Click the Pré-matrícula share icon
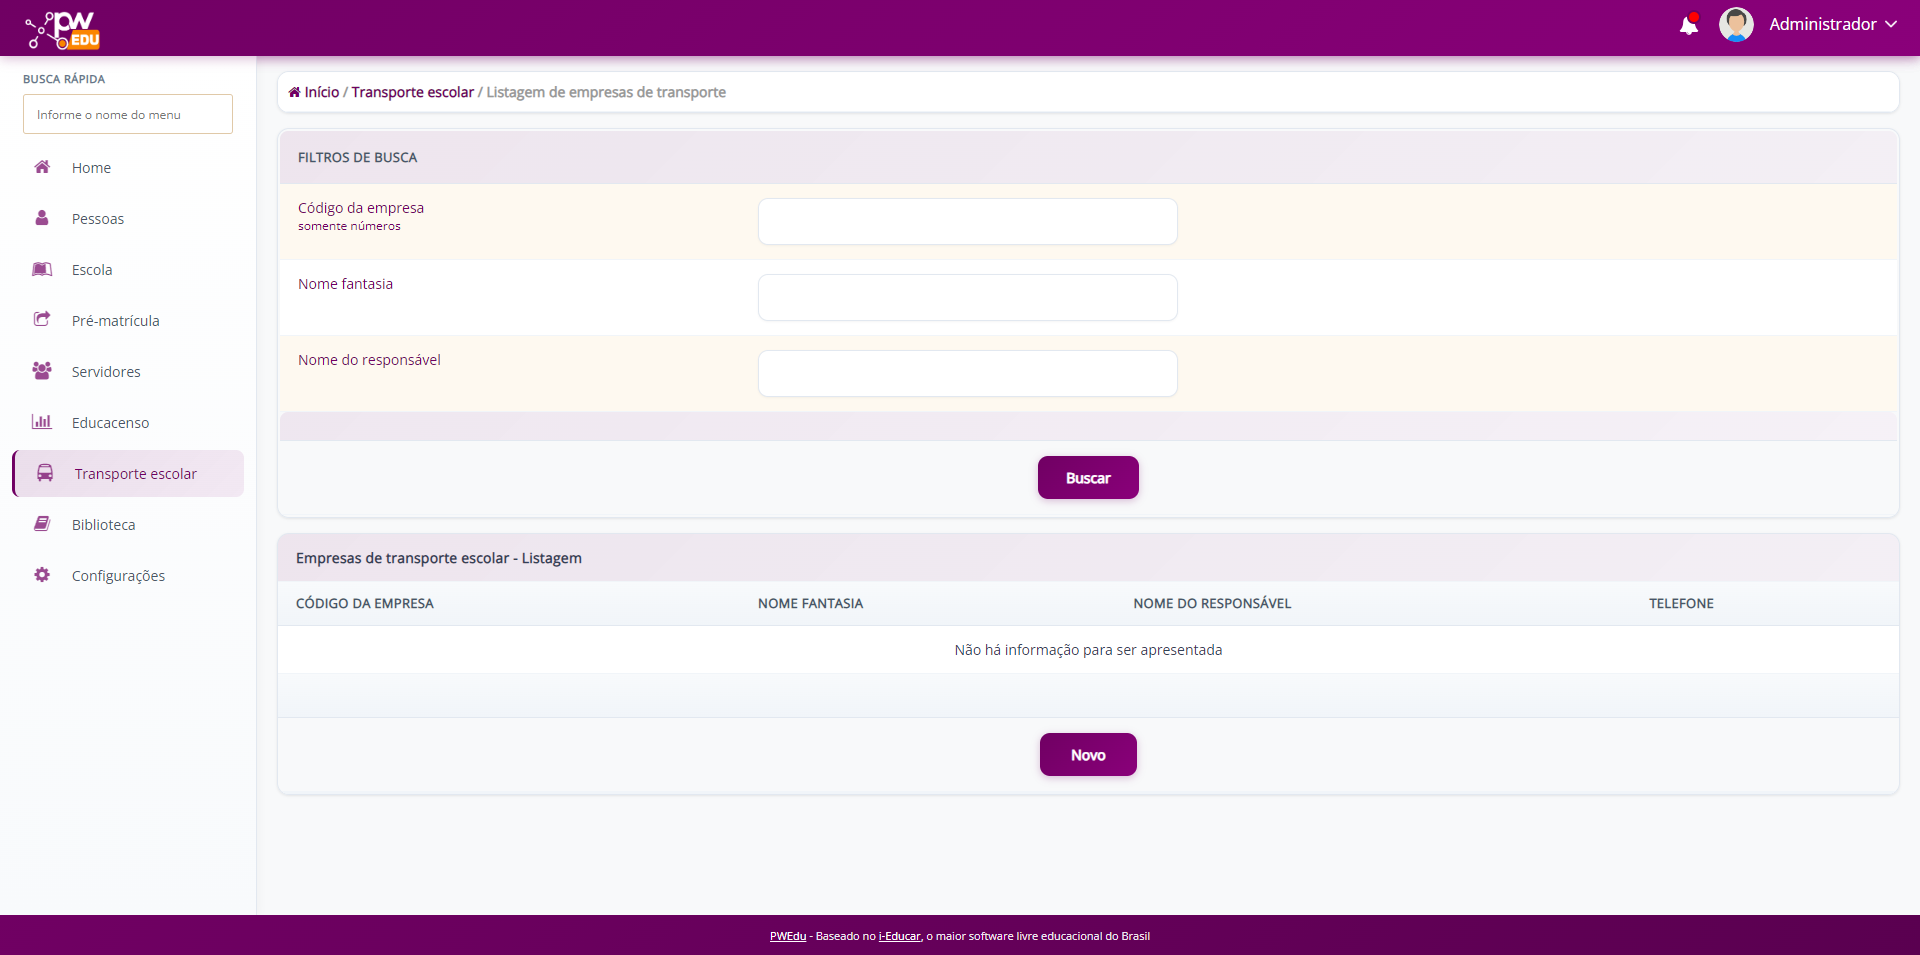Screen dimensions: 1920x955 42,320
